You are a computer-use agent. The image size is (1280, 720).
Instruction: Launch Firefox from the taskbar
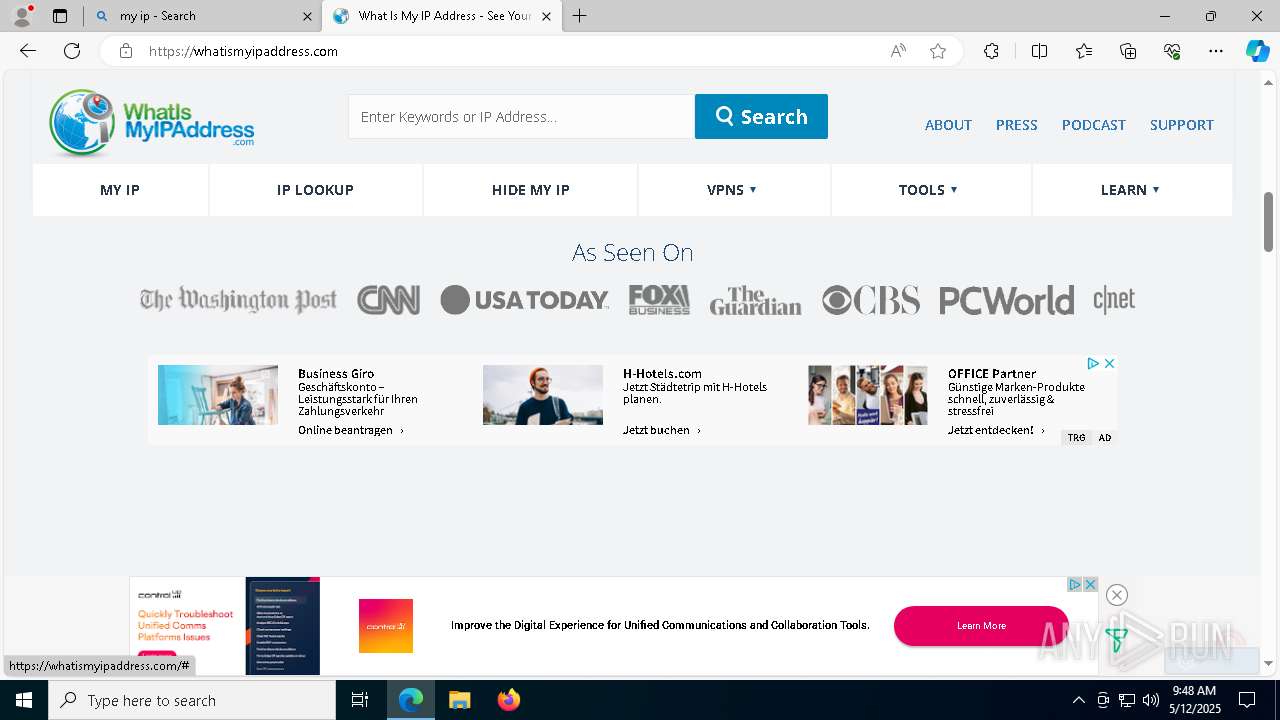tap(508, 700)
